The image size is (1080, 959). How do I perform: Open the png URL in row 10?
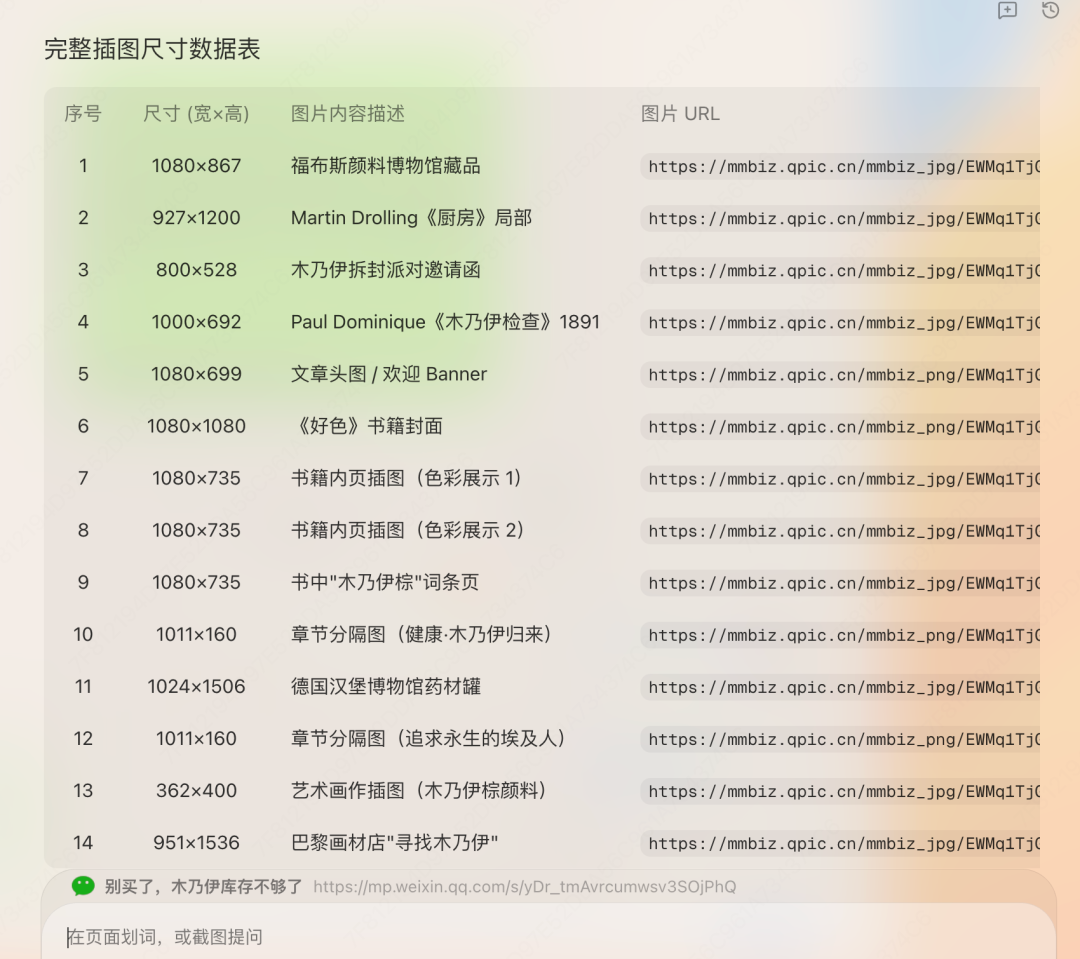(x=840, y=635)
